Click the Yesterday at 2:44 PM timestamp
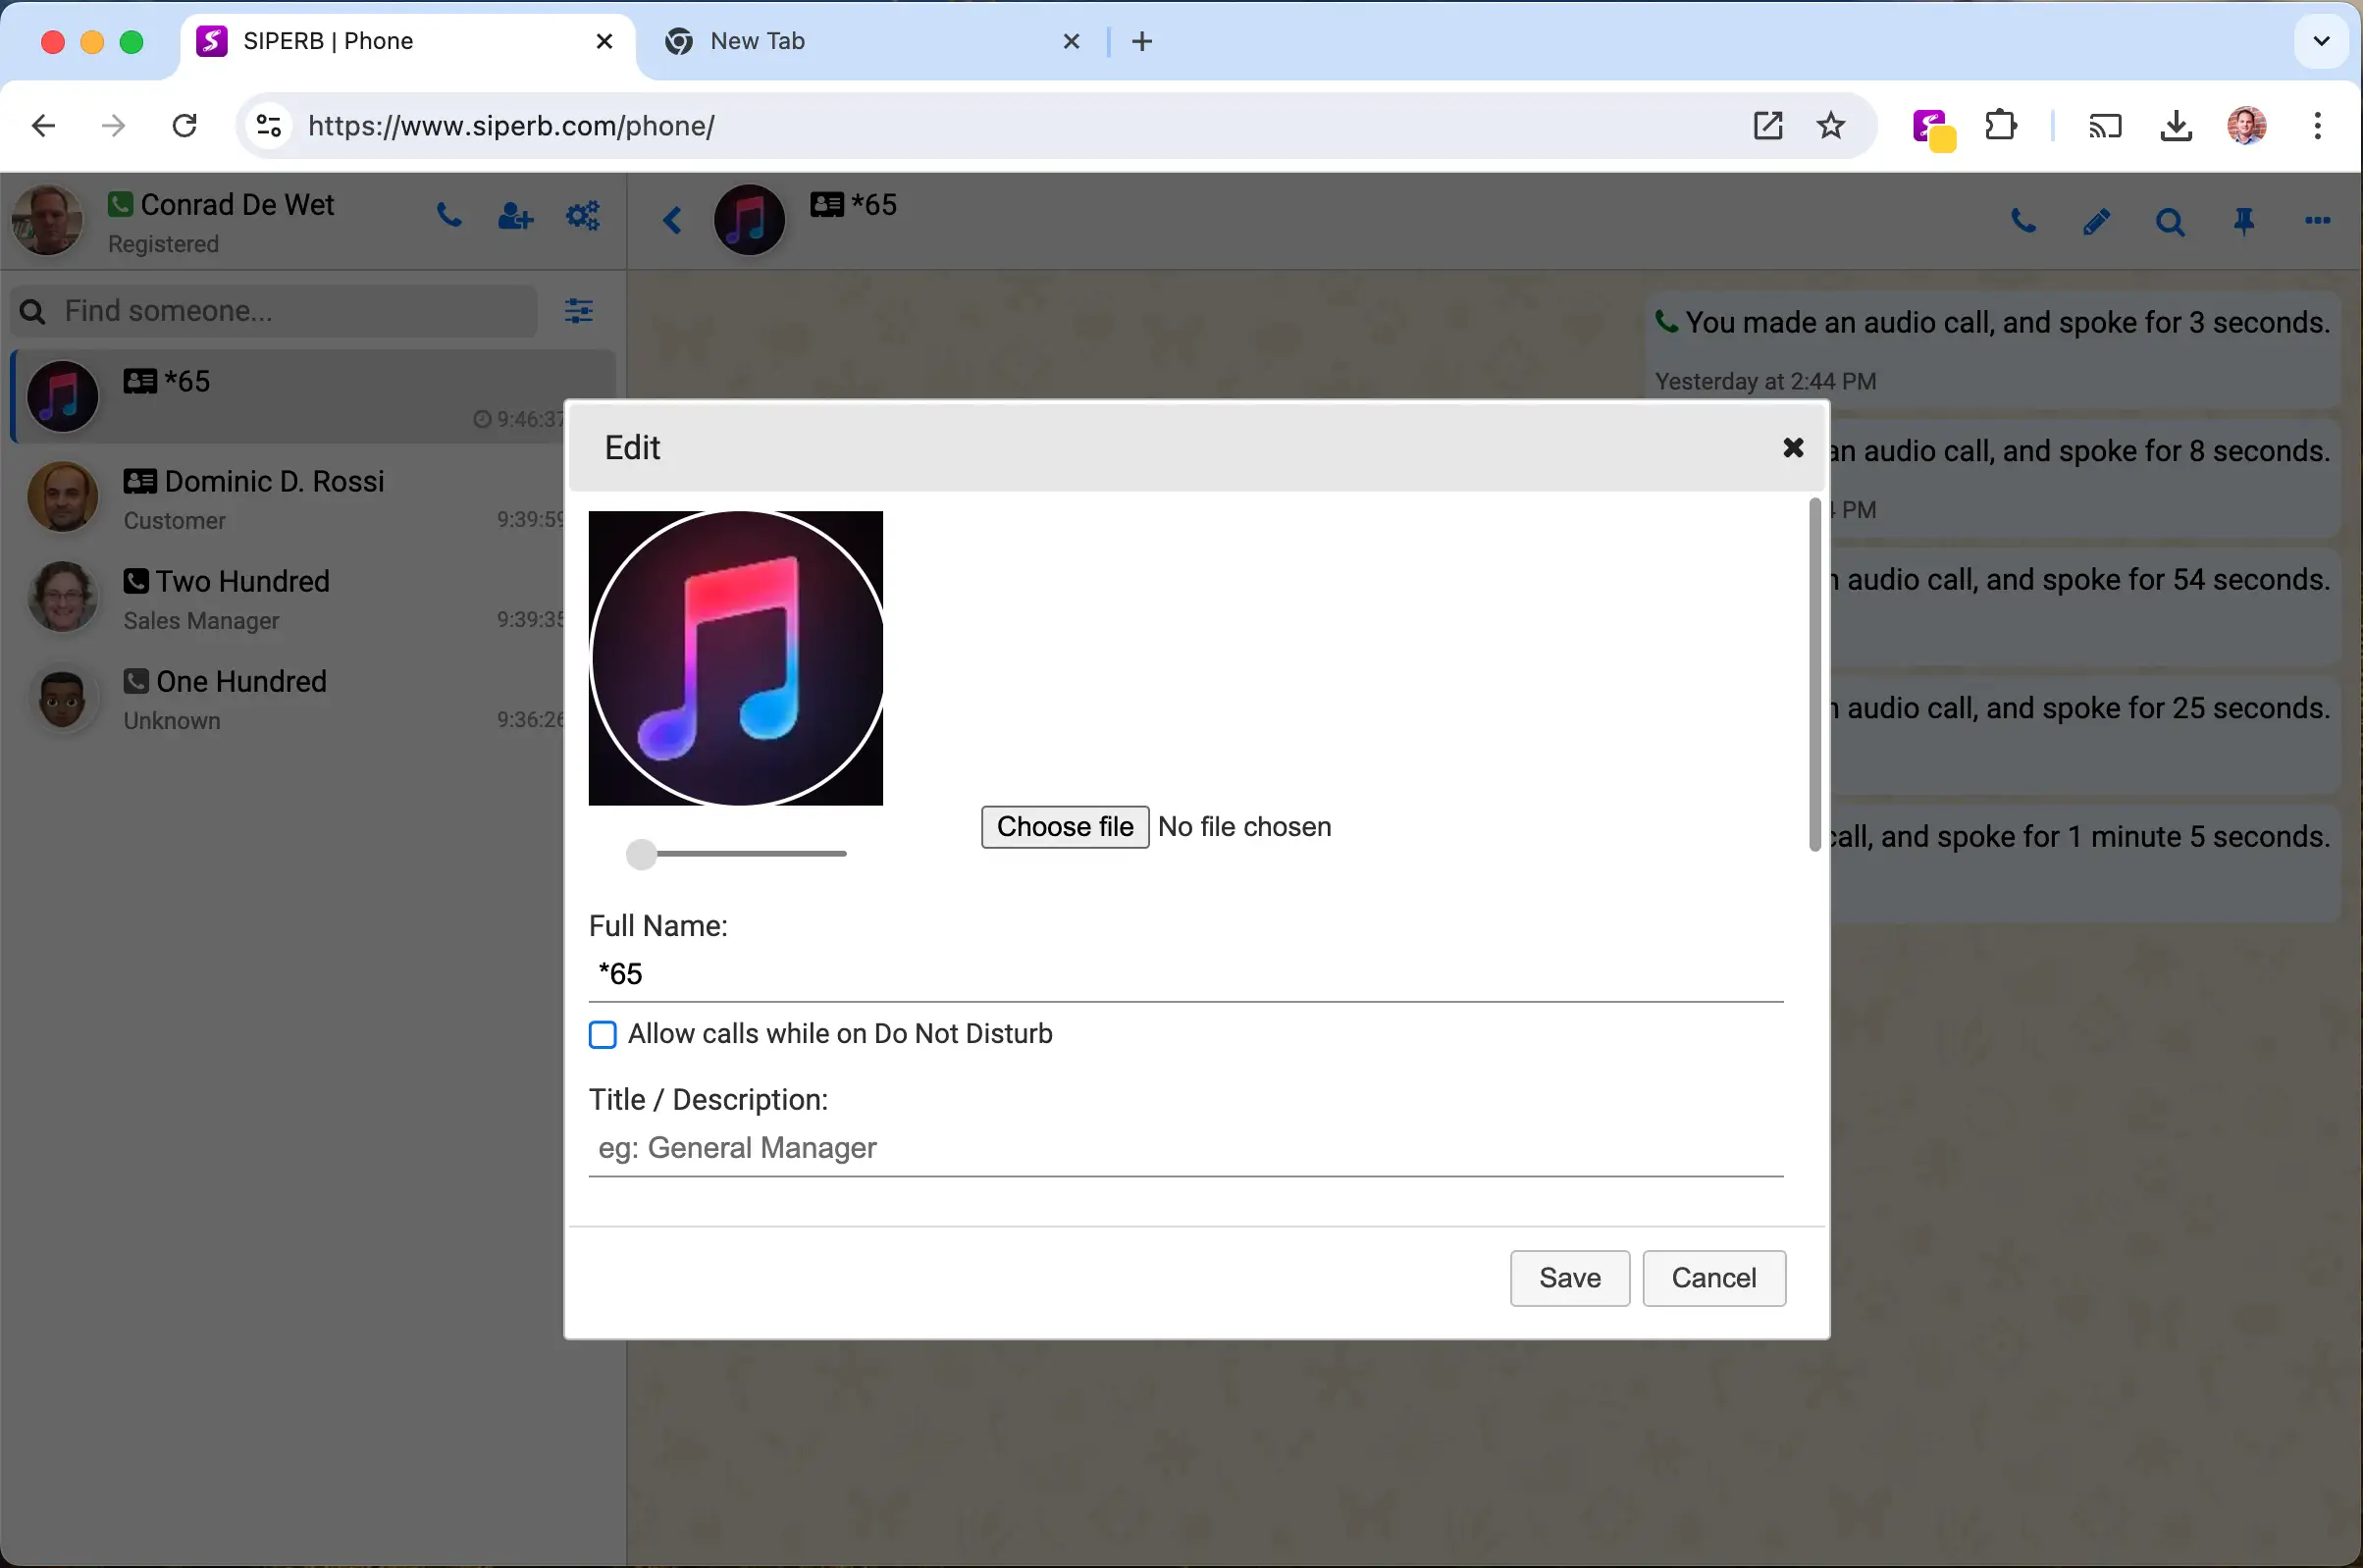 click(1765, 381)
